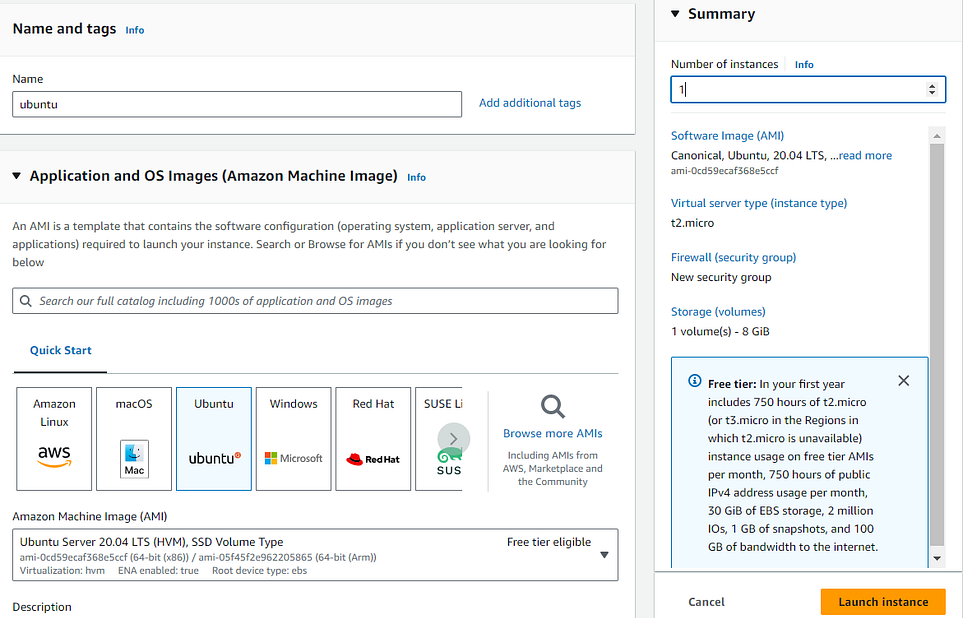This screenshot has width=963, height=618.
Task: Select the macOS AMI card
Action: (x=134, y=439)
